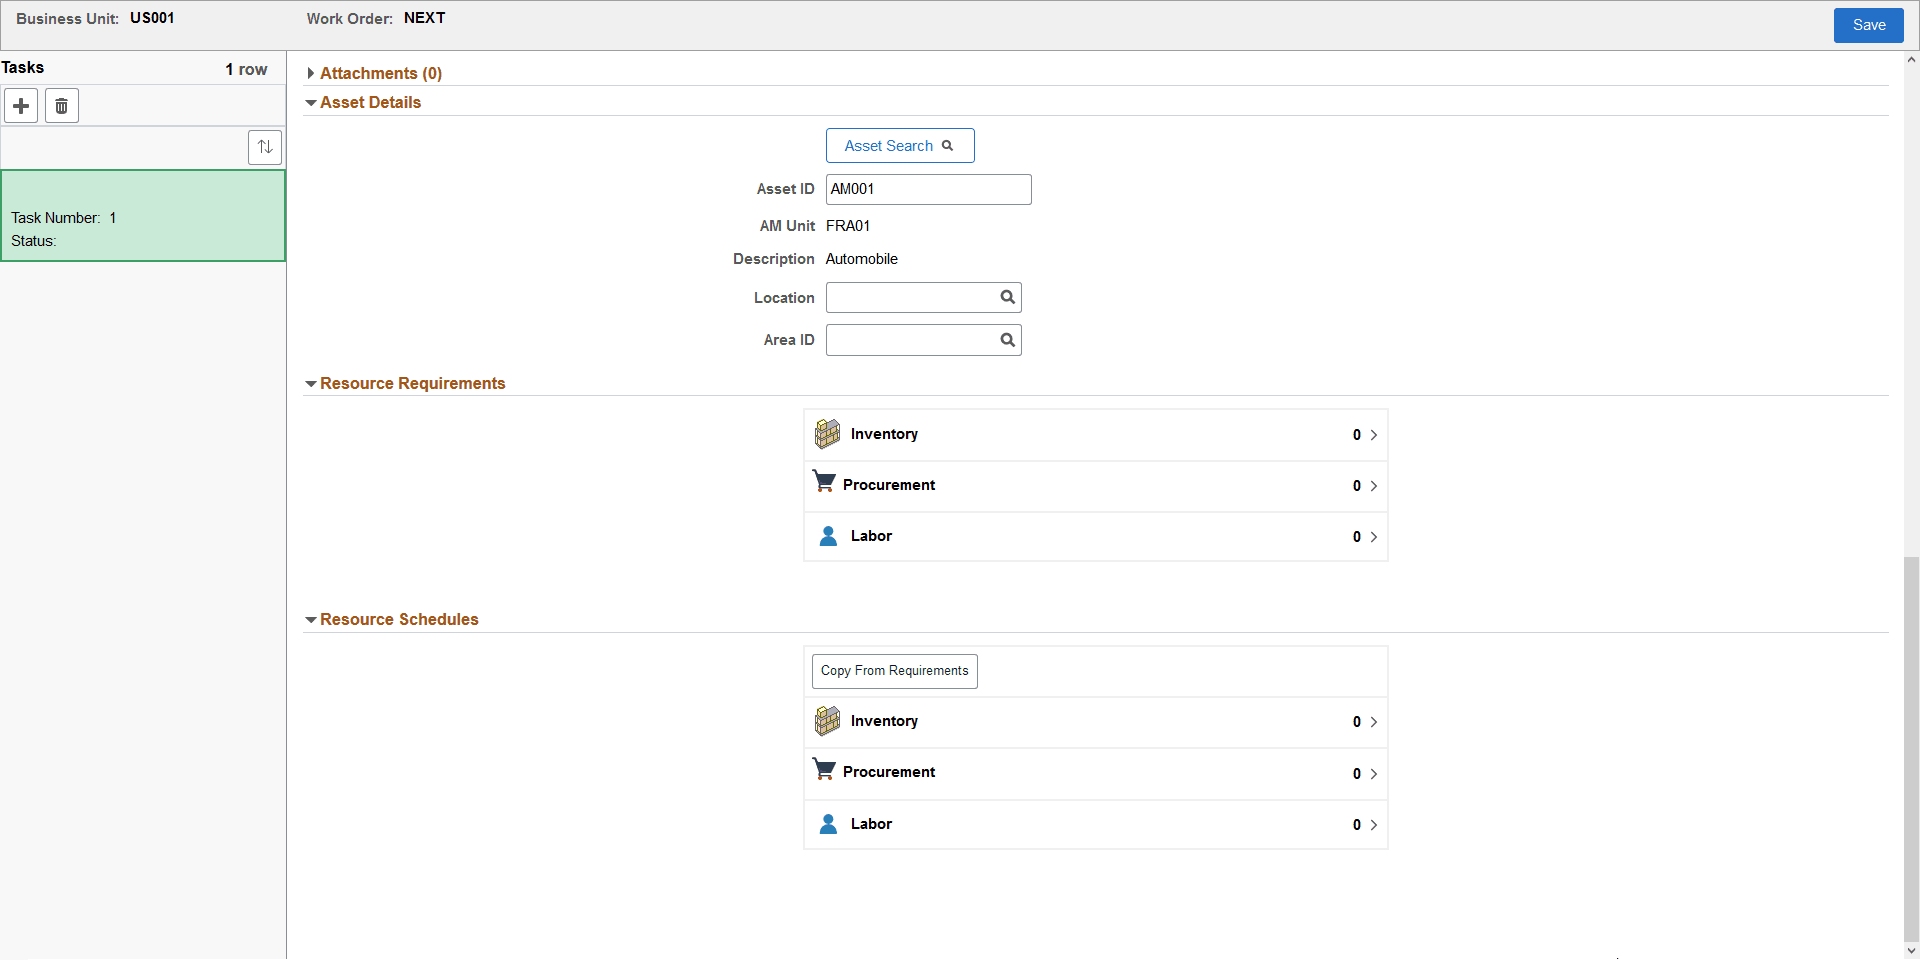Screen dimensions: 1920x960
Task: Open Labor details with its chevron arrow
Action: [x=1374, y=537]
